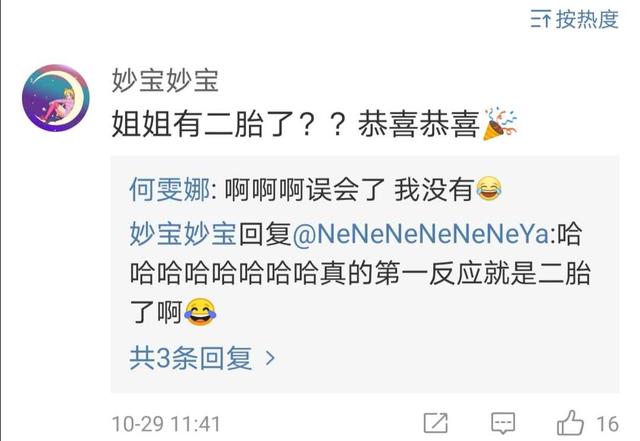The width and height of the screenshot is (640, 441).
Task: Tap the like count 16
Action: (607, 424)
